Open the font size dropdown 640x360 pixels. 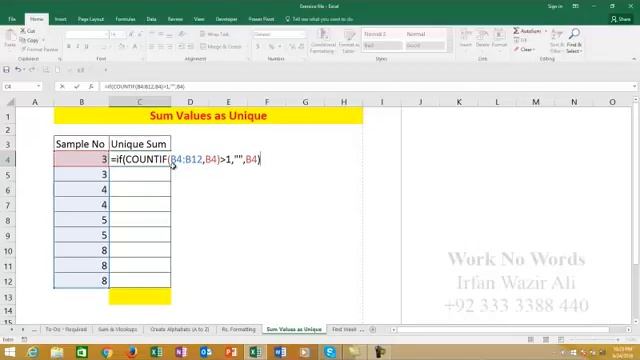pyautogui.click(x=123, y=34)
